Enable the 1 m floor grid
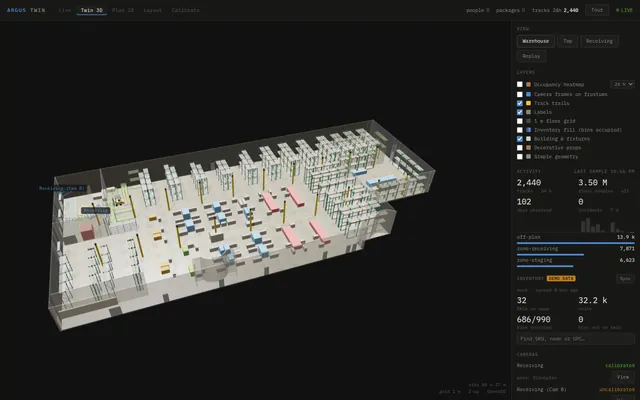Viewport: 640px width, 400px height. click(520, 121)
